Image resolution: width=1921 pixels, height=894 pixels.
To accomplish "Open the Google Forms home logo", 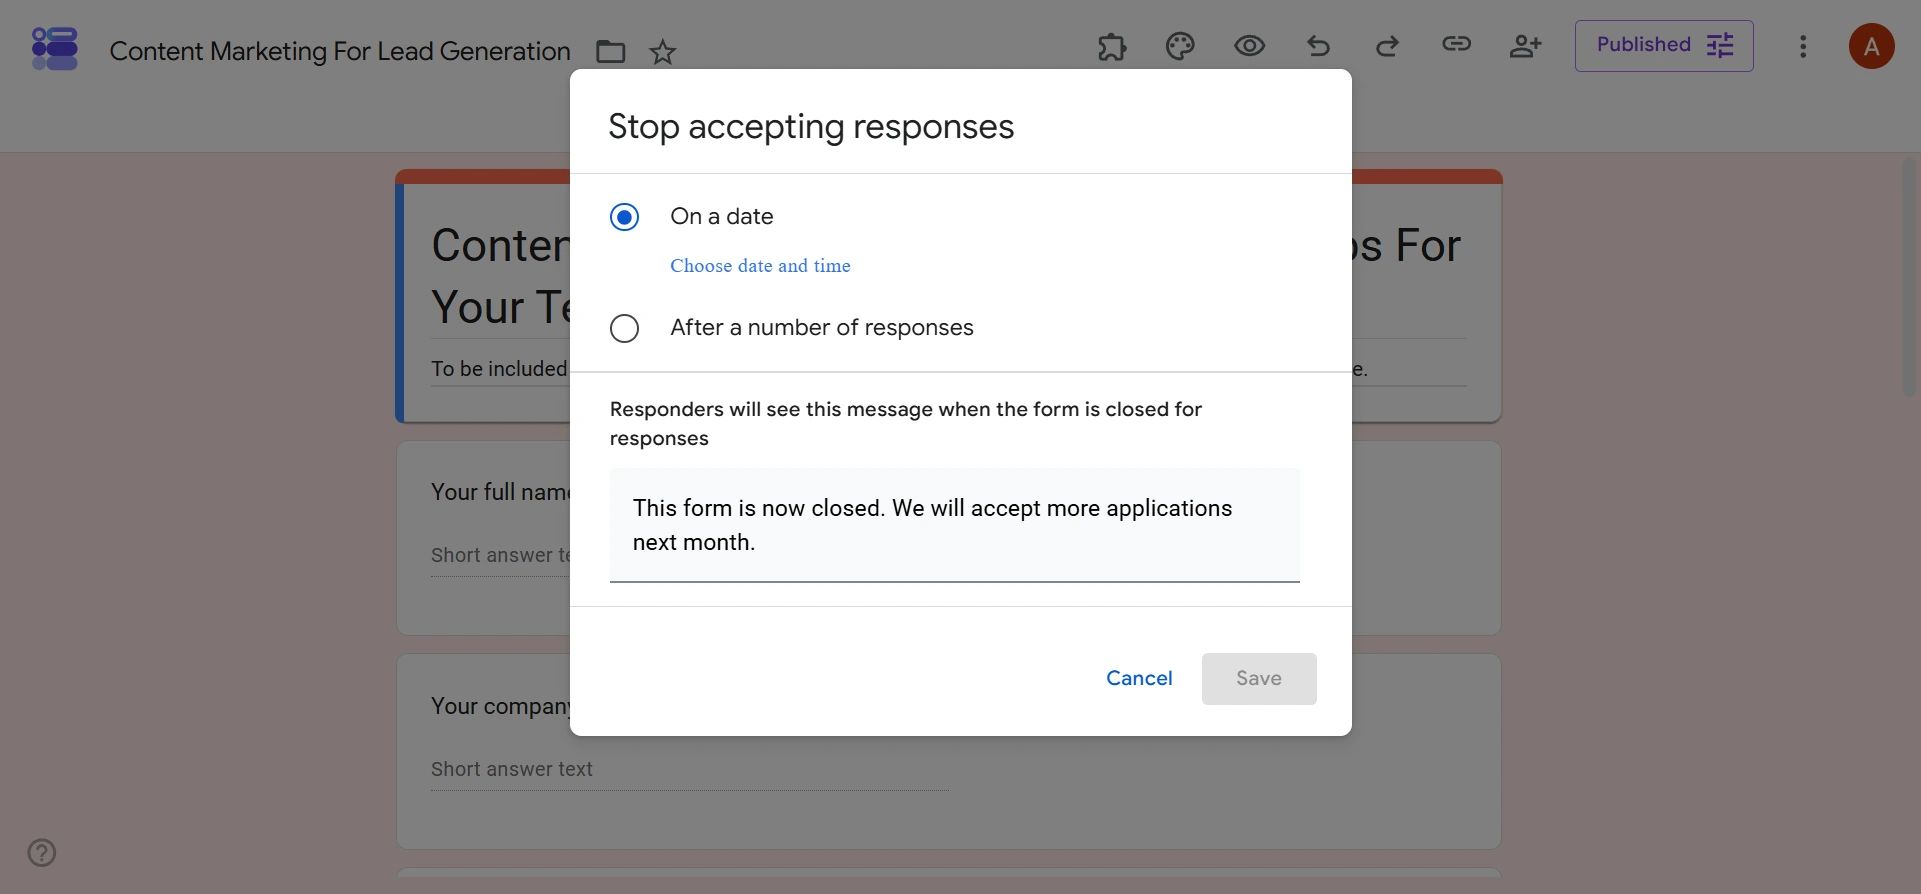I will pos(54,48).
